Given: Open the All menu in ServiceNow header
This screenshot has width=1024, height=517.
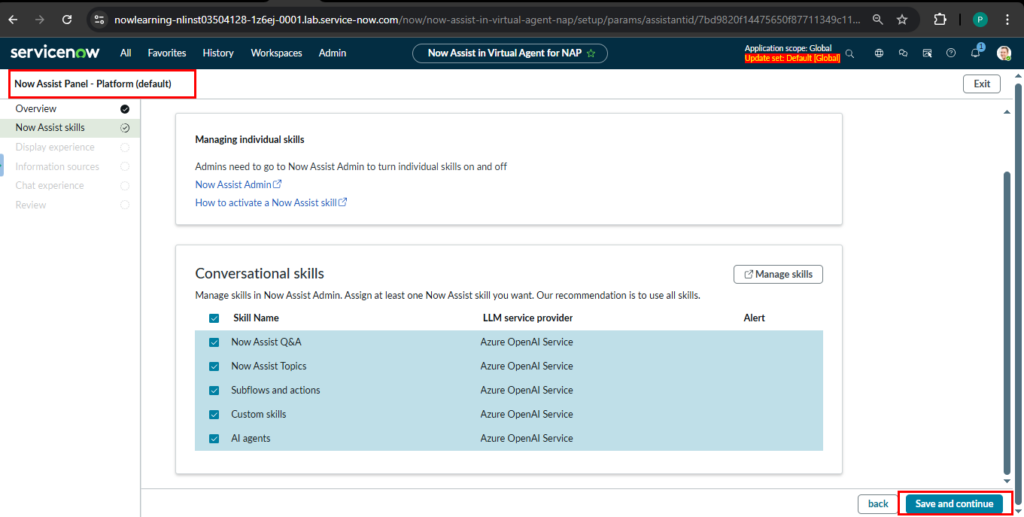Looking at the screenshot, I should (x=125, y=53).
